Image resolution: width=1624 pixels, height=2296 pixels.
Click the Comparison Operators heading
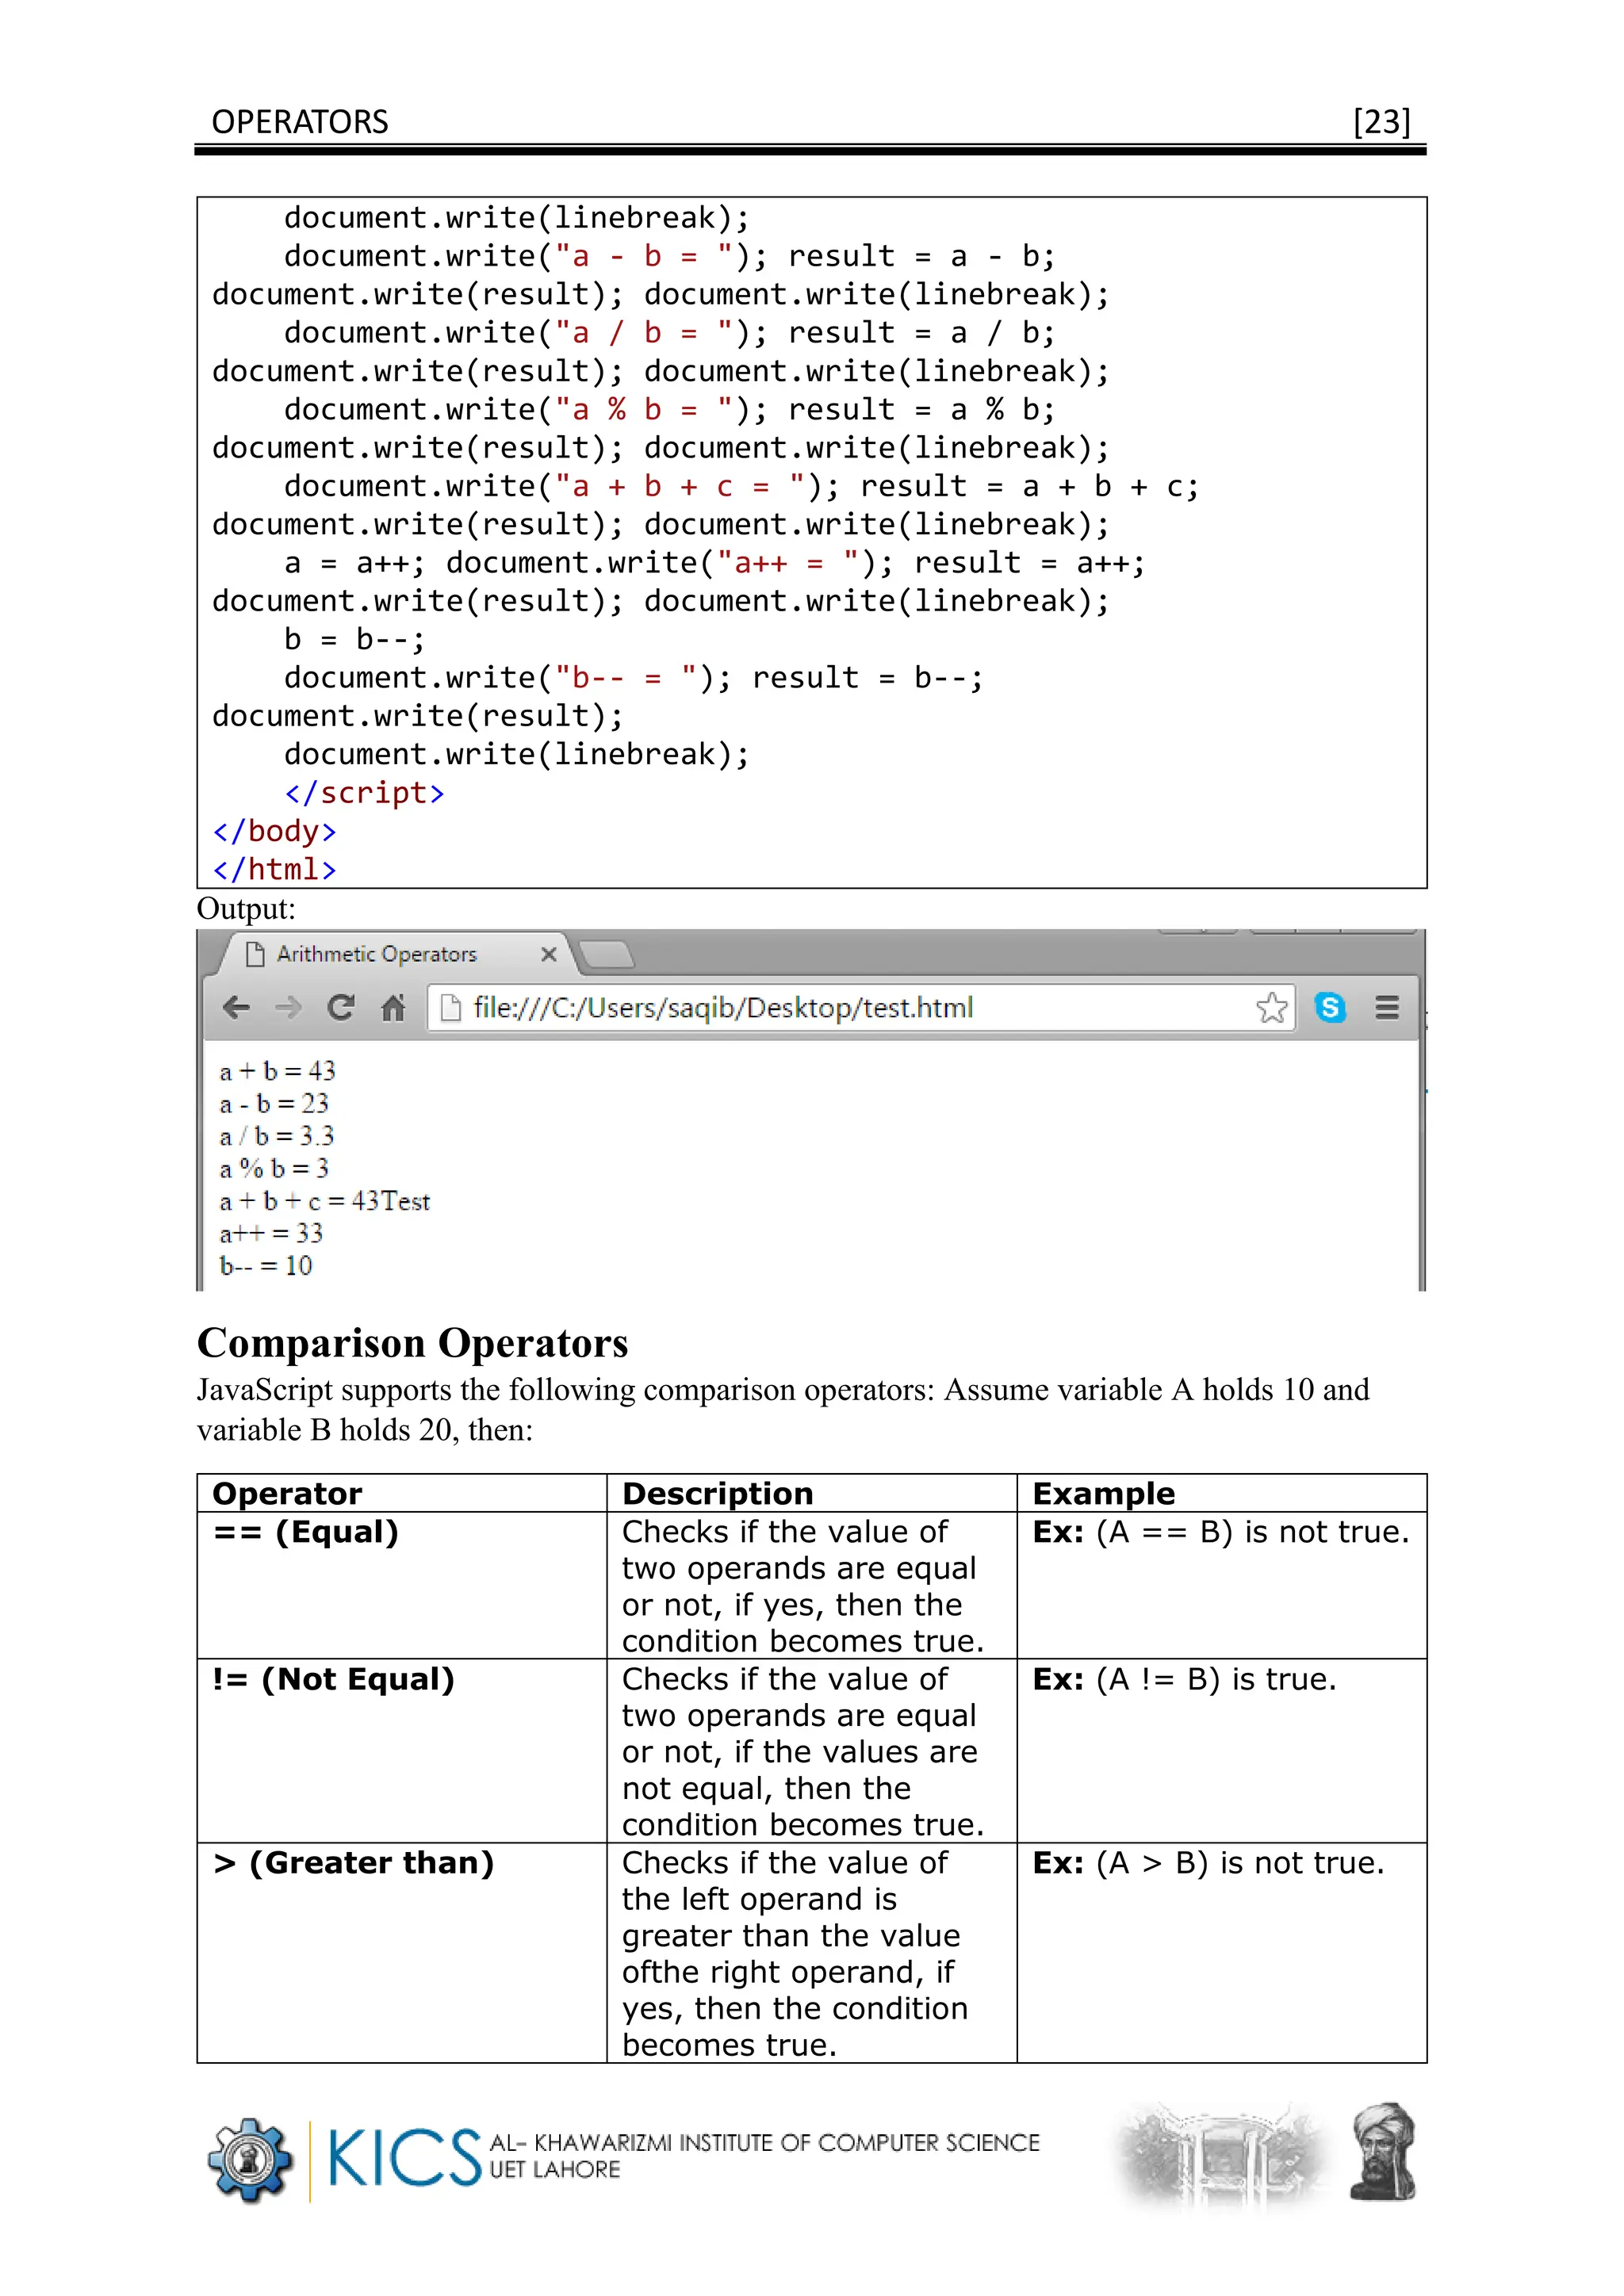(x=412, y=1343)
